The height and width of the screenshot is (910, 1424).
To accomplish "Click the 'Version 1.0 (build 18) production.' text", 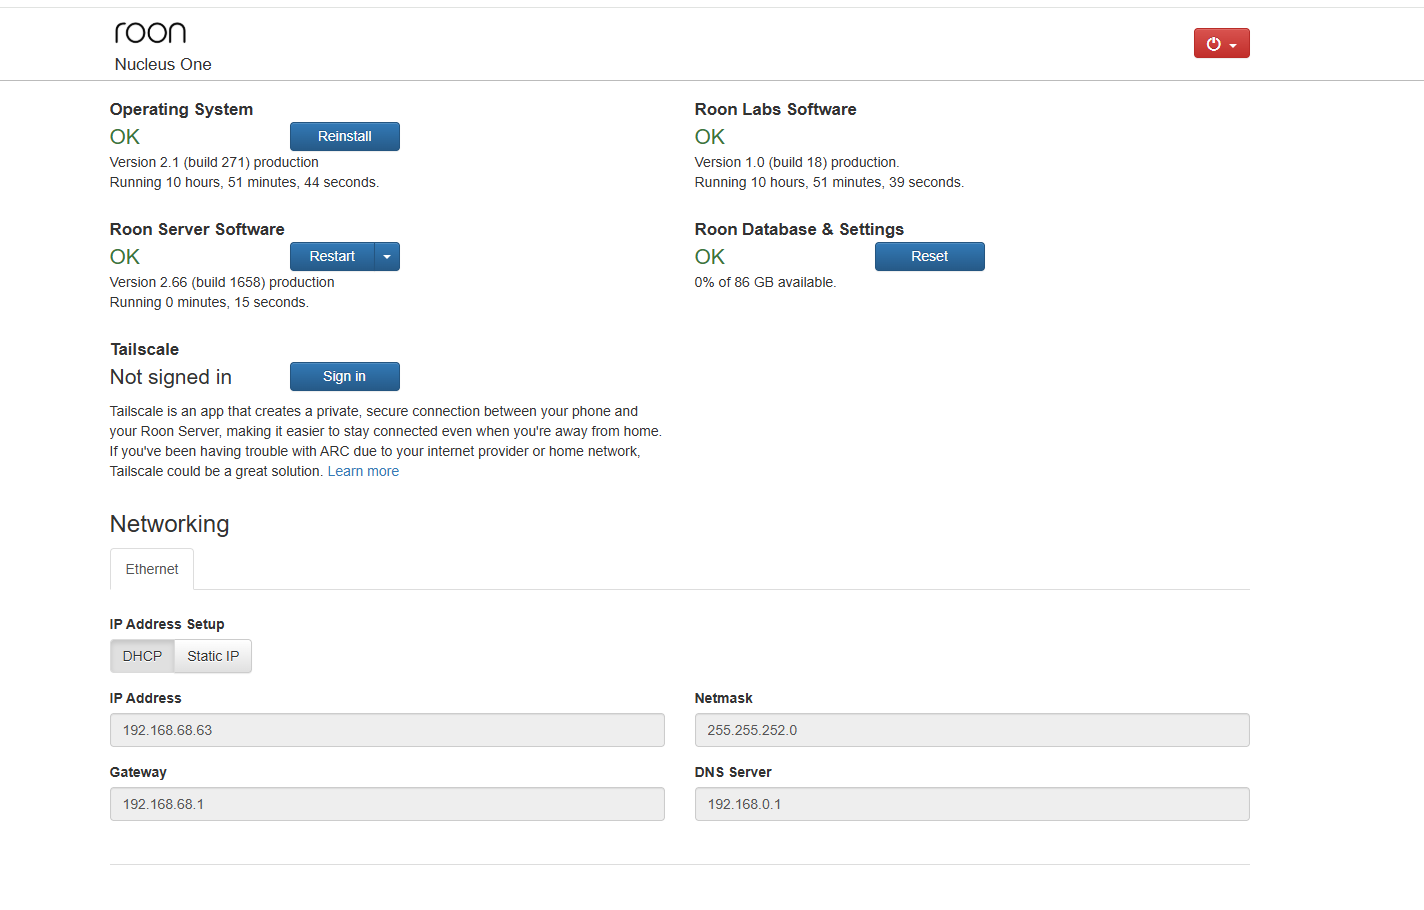I will coord(797,162).
